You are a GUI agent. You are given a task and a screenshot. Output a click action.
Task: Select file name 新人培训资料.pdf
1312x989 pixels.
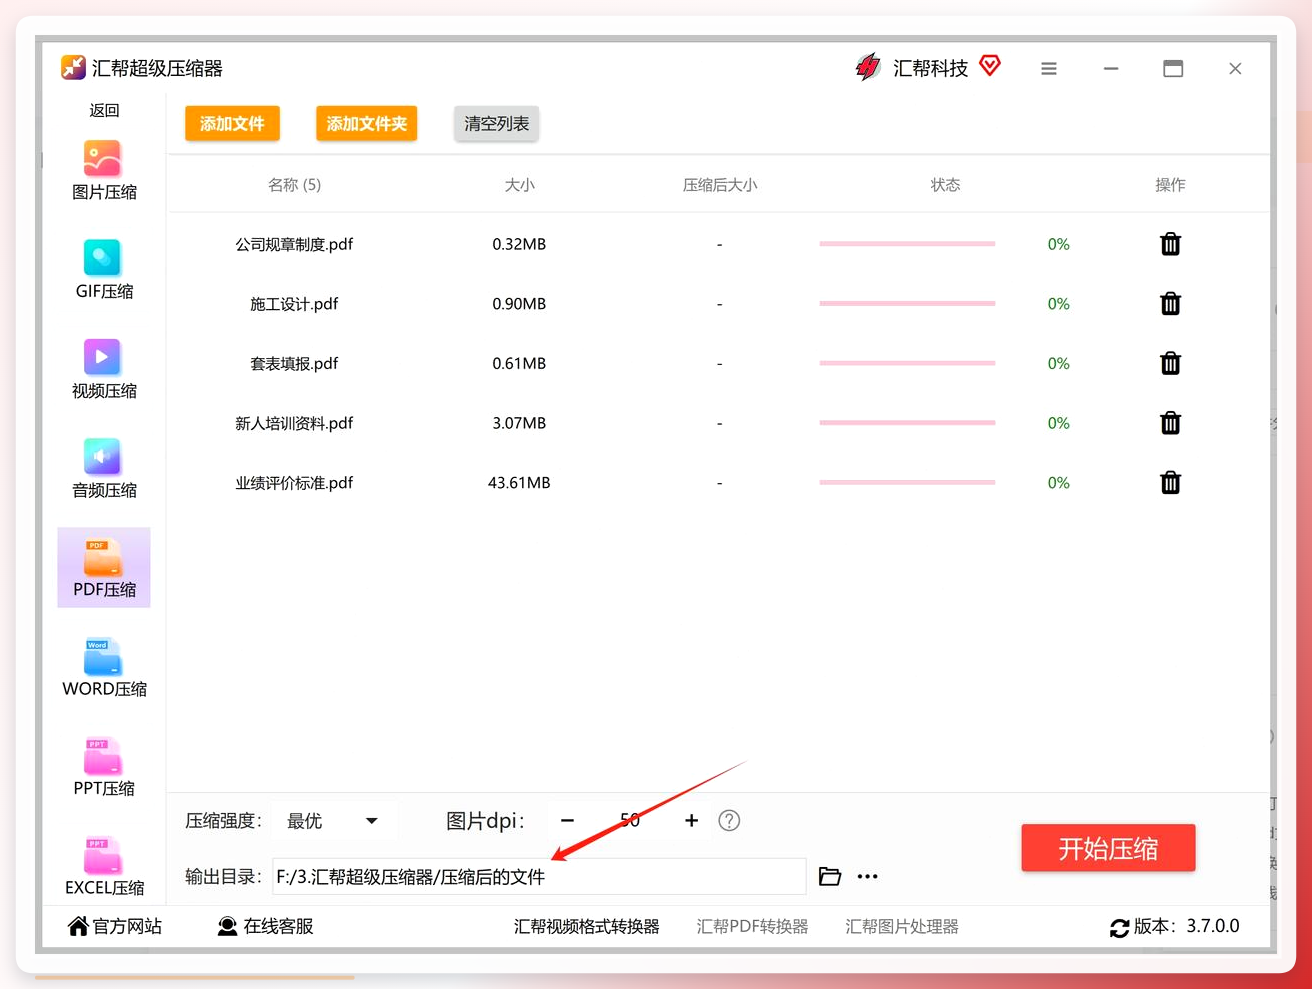(x=294, y=423)
